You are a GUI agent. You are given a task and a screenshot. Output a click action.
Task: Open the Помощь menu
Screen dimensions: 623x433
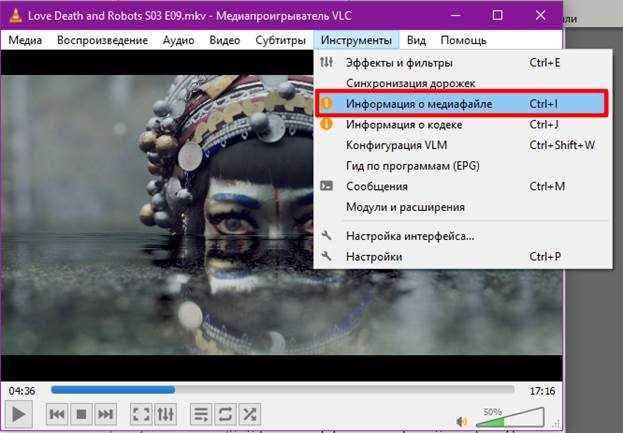[x=463, y=40]
